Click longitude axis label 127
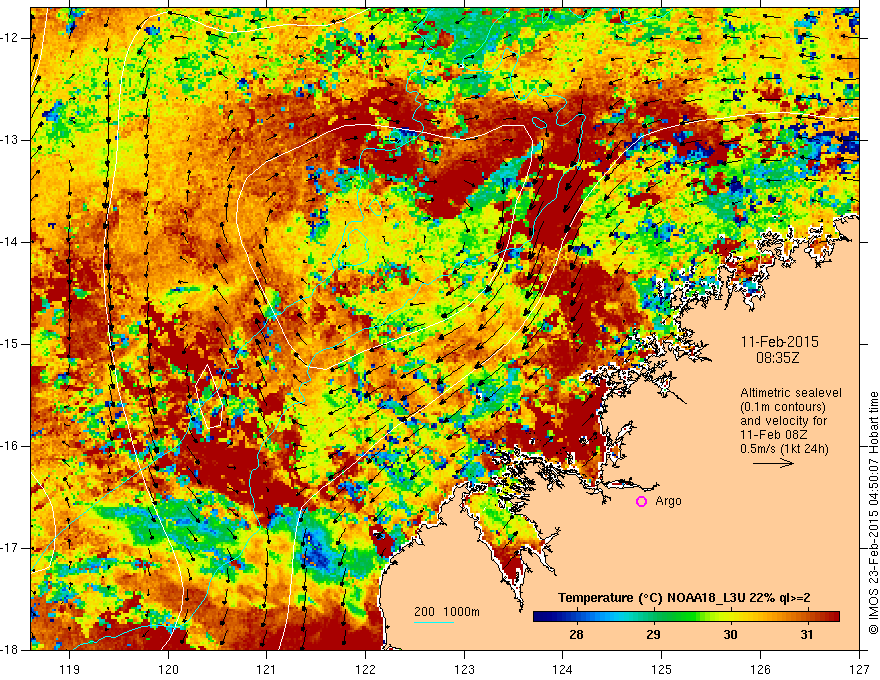The width and height of the screenshot is (880, 680). click(x=859, y=669)
